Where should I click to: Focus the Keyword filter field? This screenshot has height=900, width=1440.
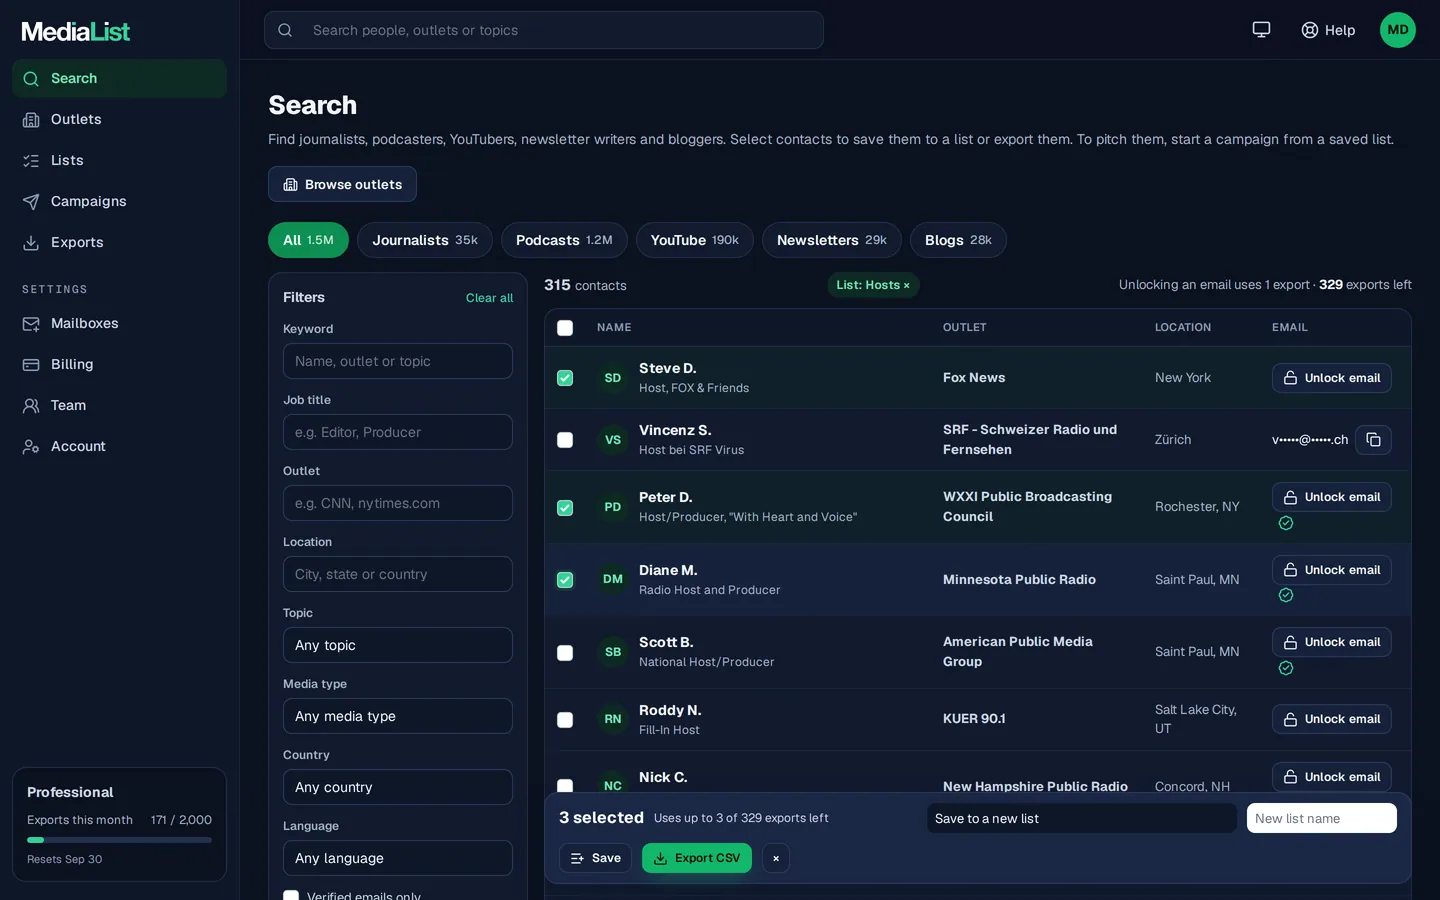point(398,361)
